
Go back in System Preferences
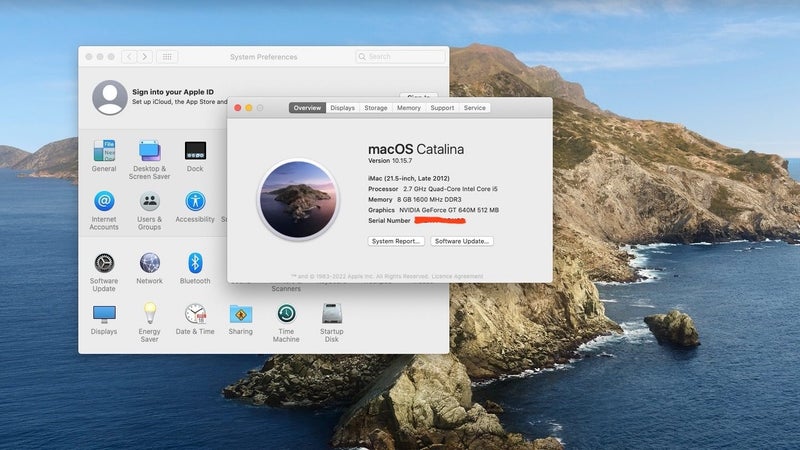tap(129, 57)
